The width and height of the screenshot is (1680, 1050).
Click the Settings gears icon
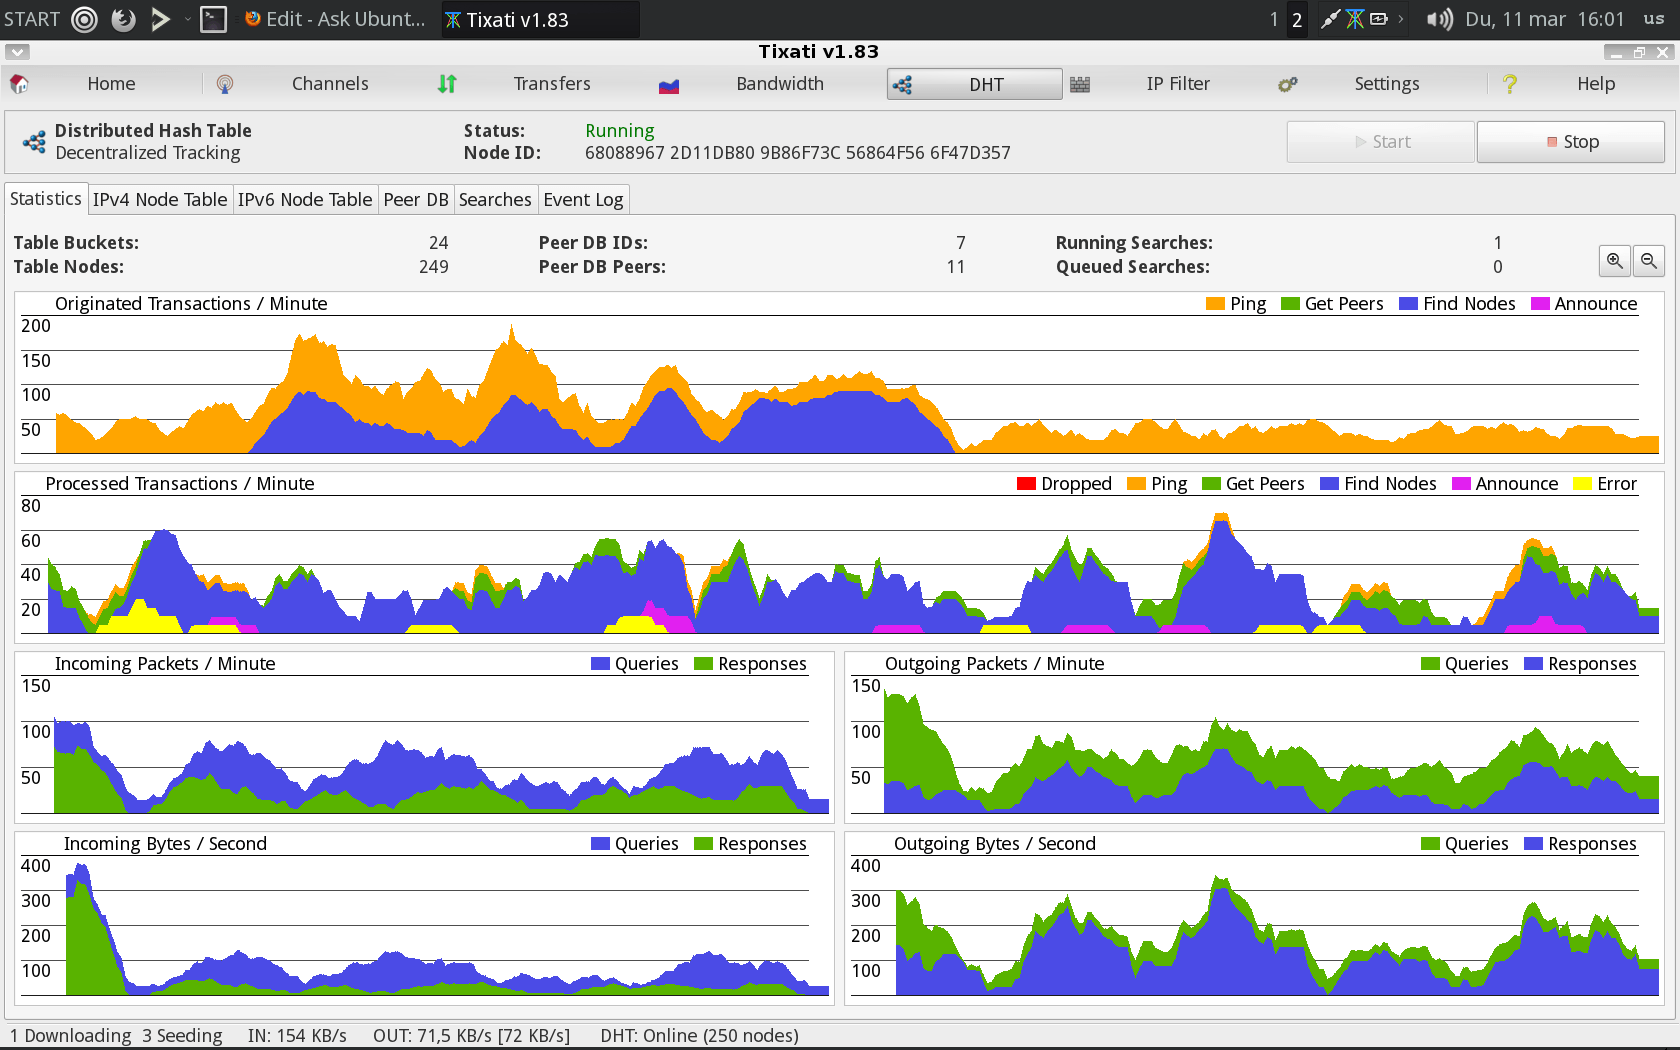click(1288, 84)
